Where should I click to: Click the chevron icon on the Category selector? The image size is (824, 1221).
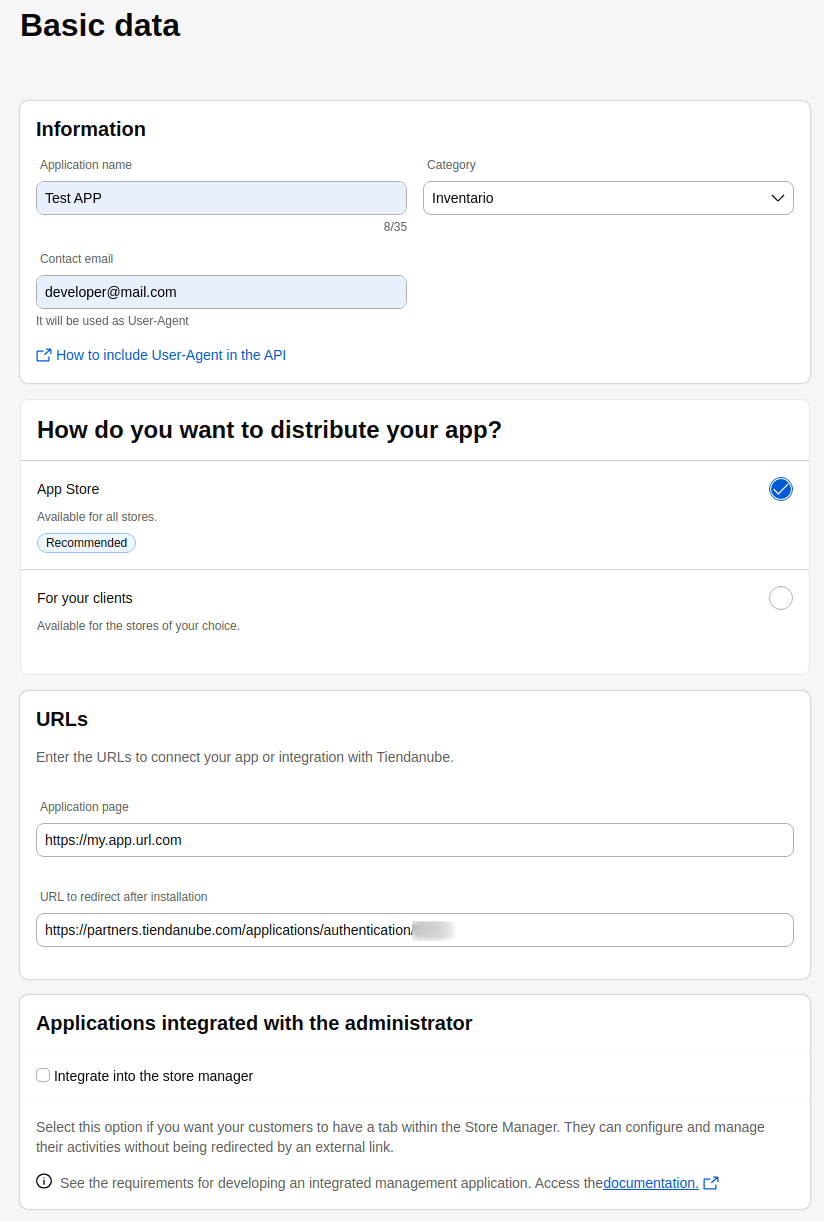(x=777, y=198)
